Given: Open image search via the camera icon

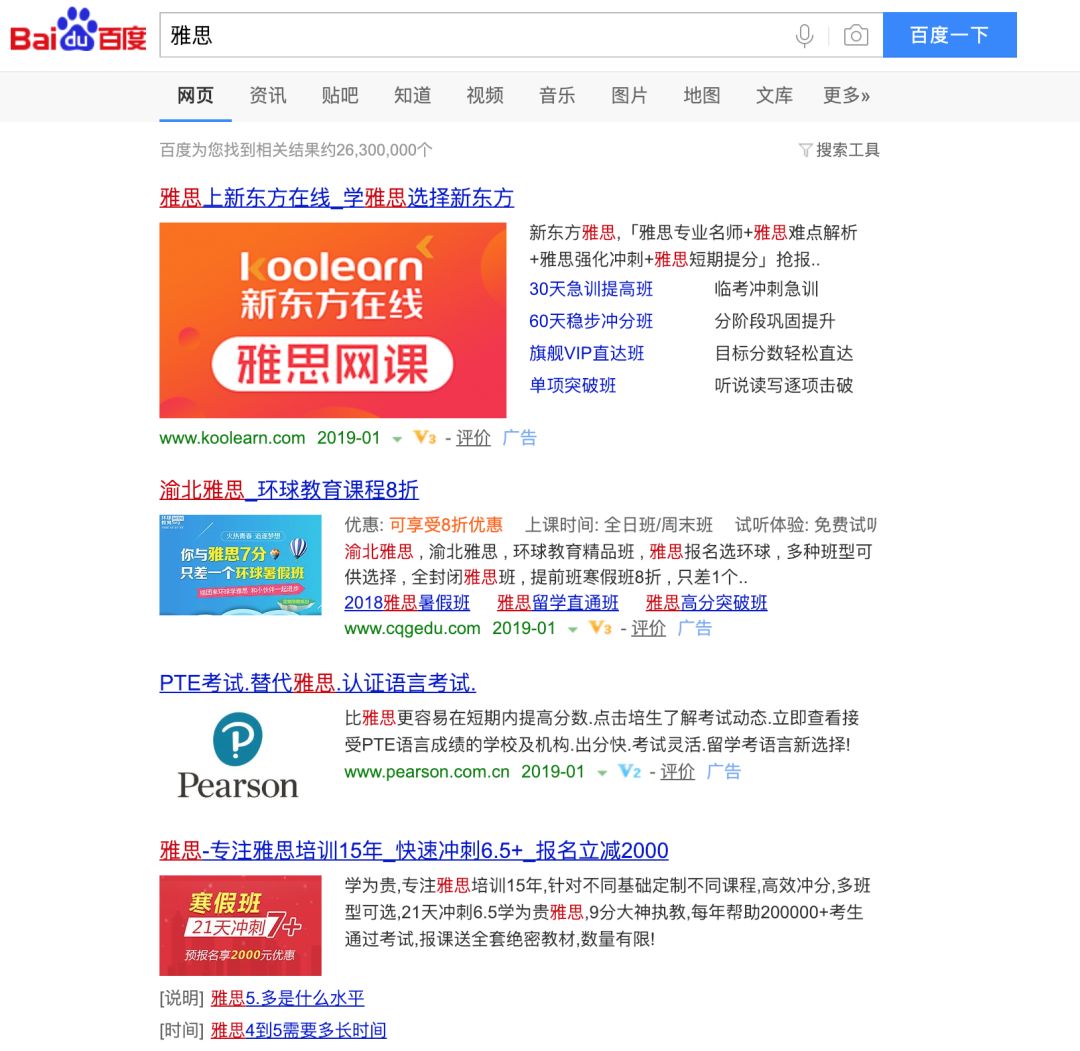Looking at the screenshot, I should click(856, 34).
